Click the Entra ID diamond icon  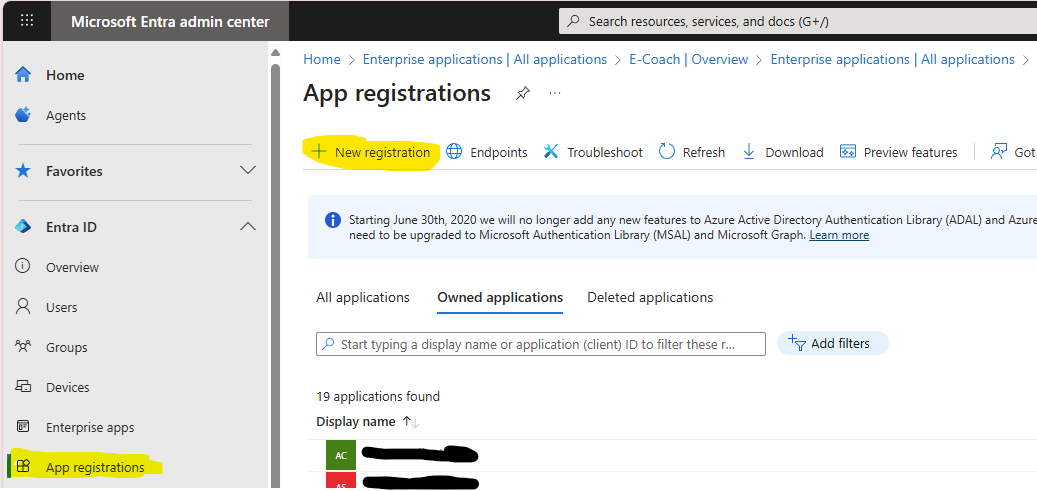point(23,227)
